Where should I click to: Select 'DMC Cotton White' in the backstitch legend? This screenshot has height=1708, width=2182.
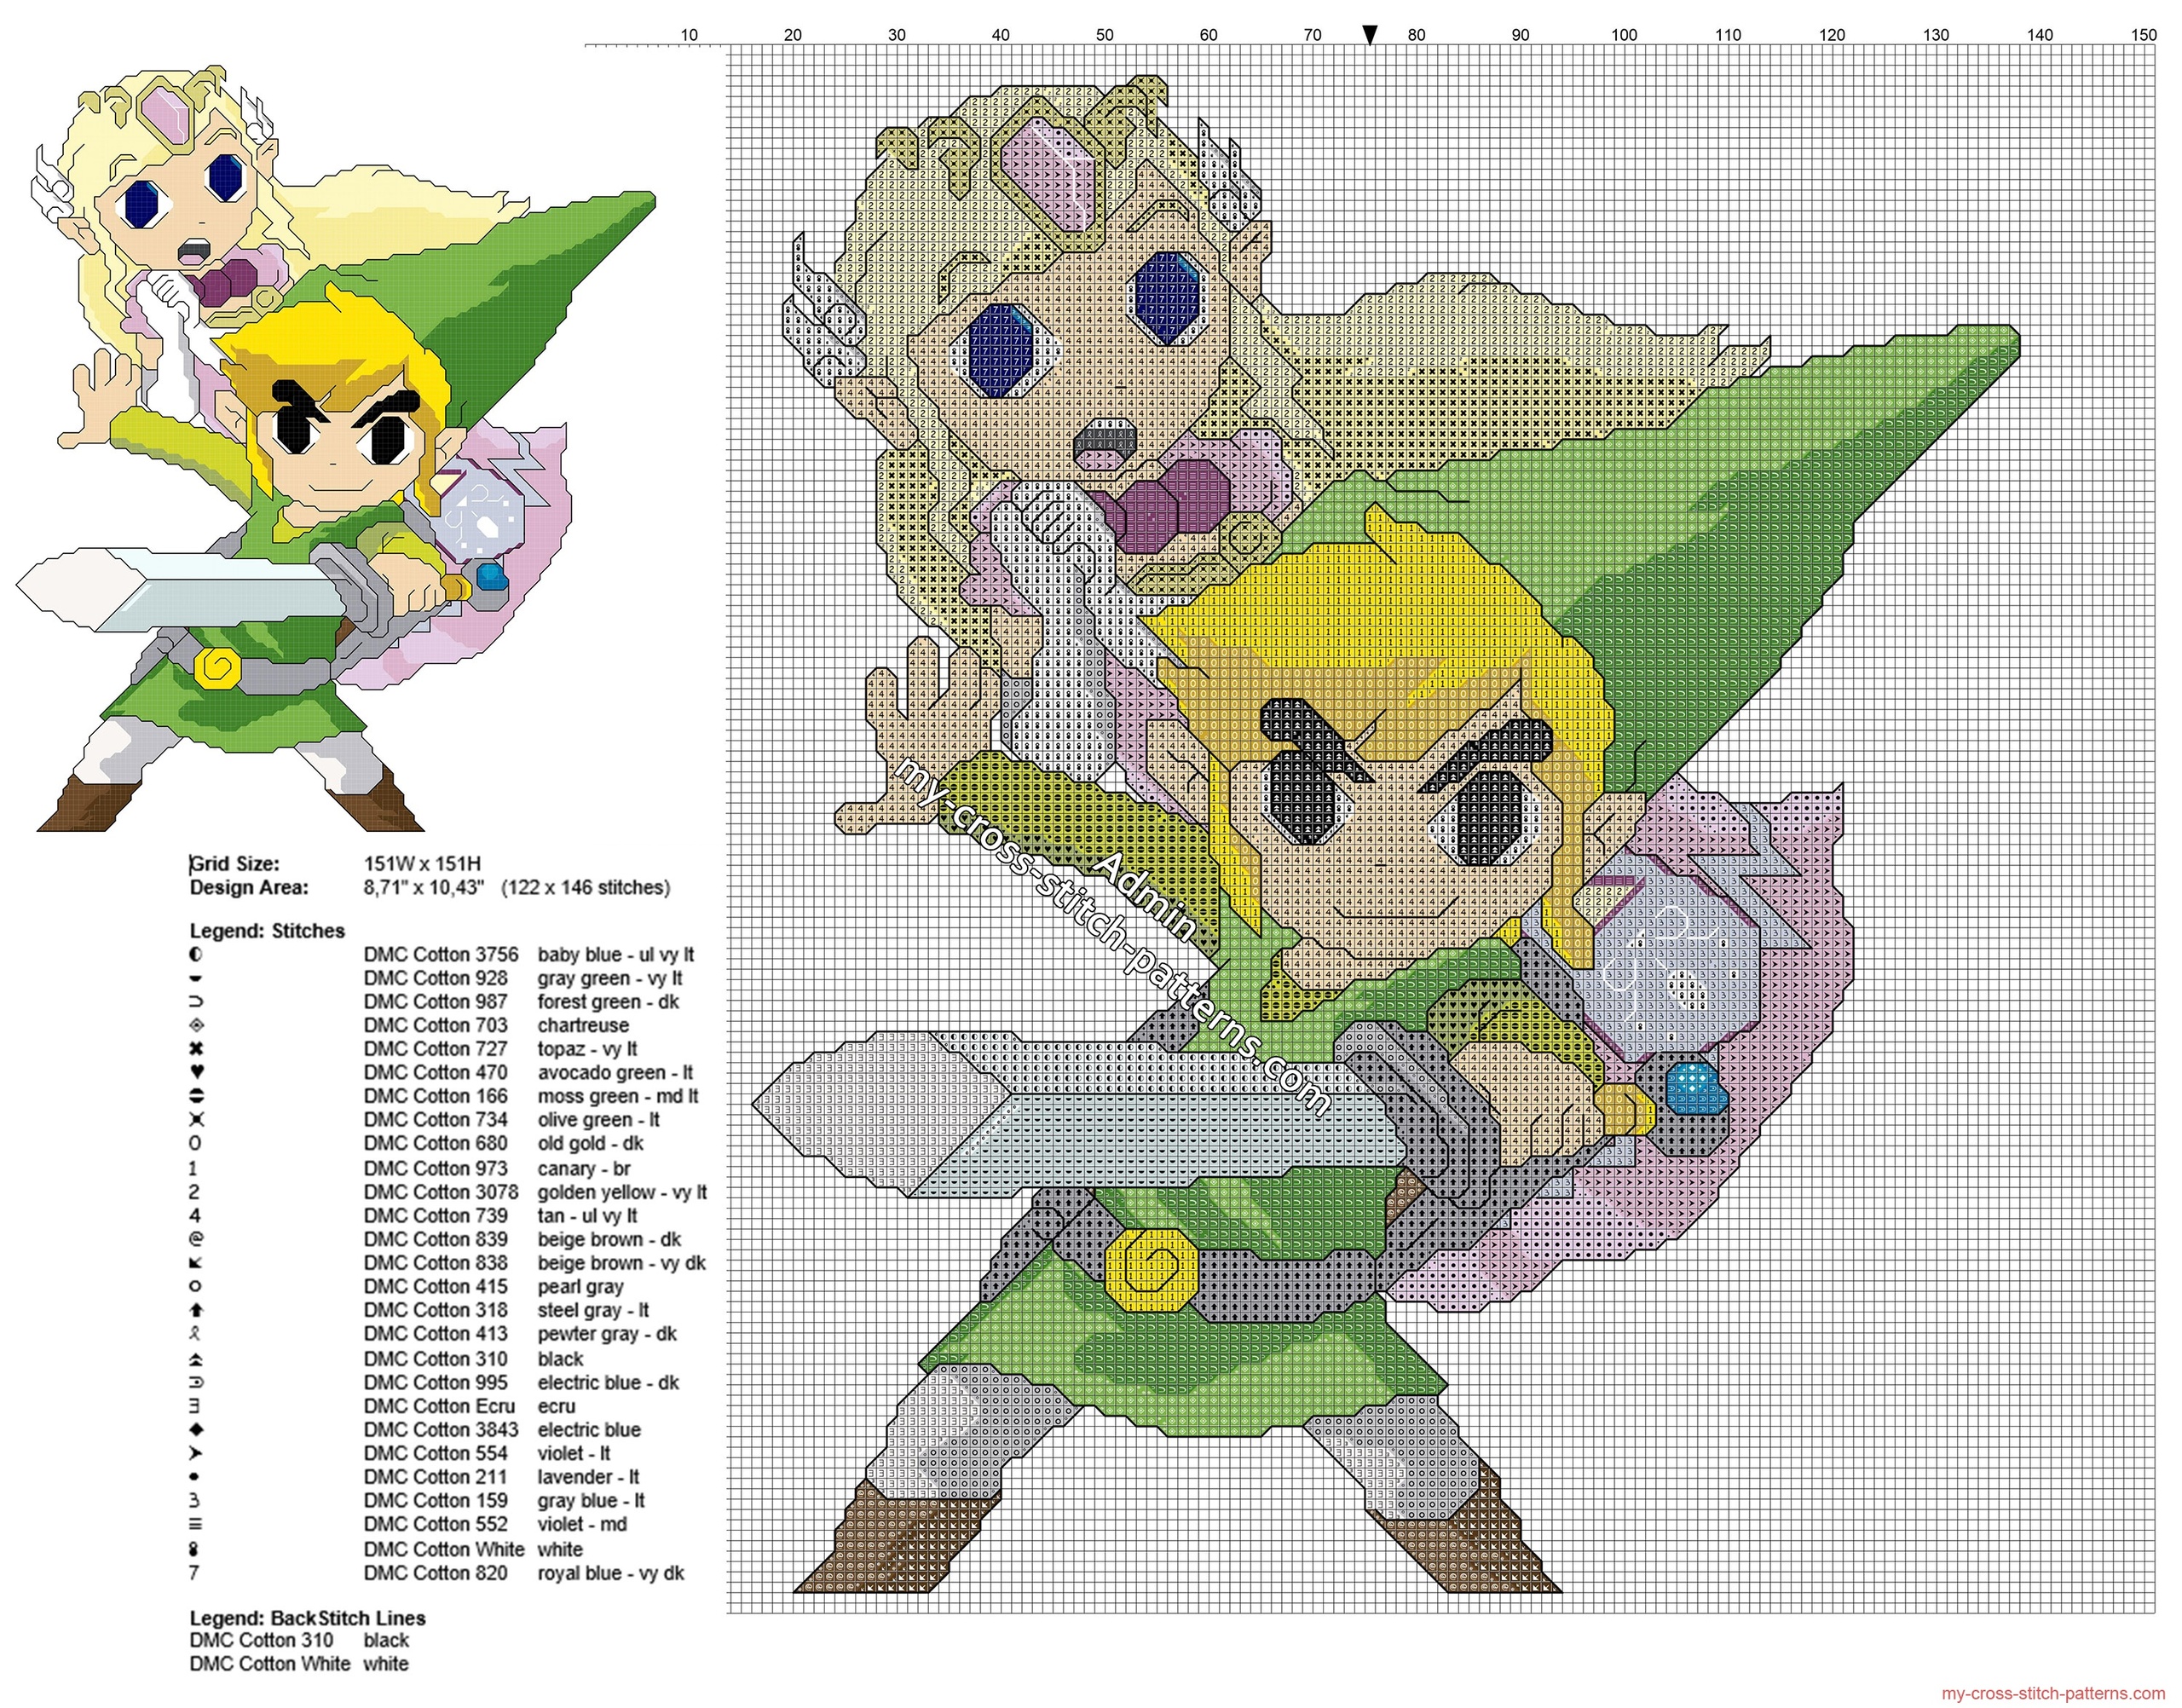[270, 1664]
